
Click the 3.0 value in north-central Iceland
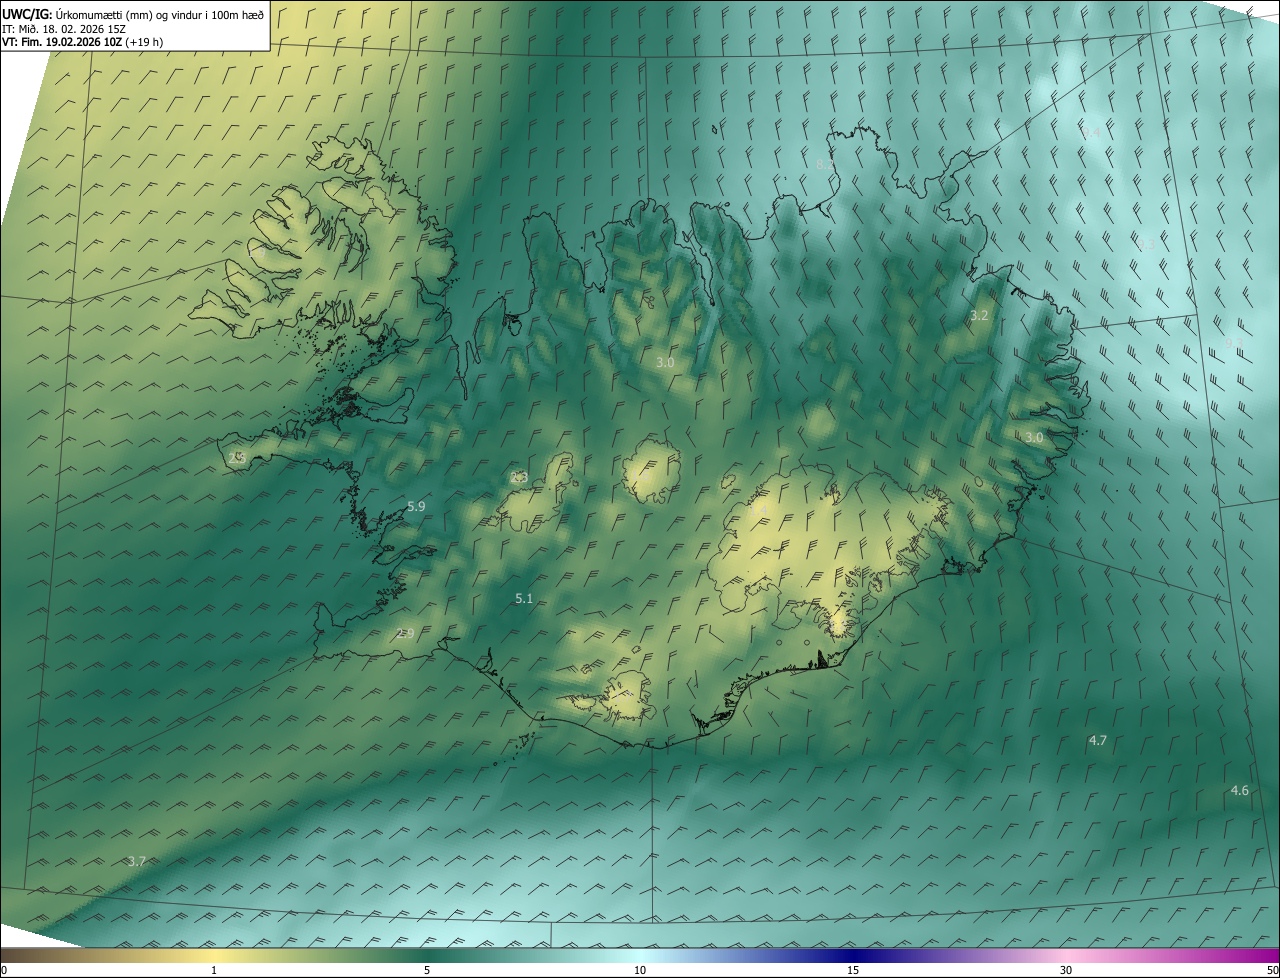[x=665, y=362]
